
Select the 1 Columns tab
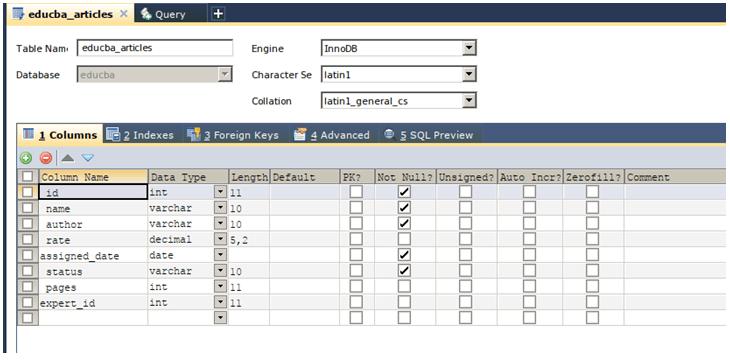click(x=60, y=135)
